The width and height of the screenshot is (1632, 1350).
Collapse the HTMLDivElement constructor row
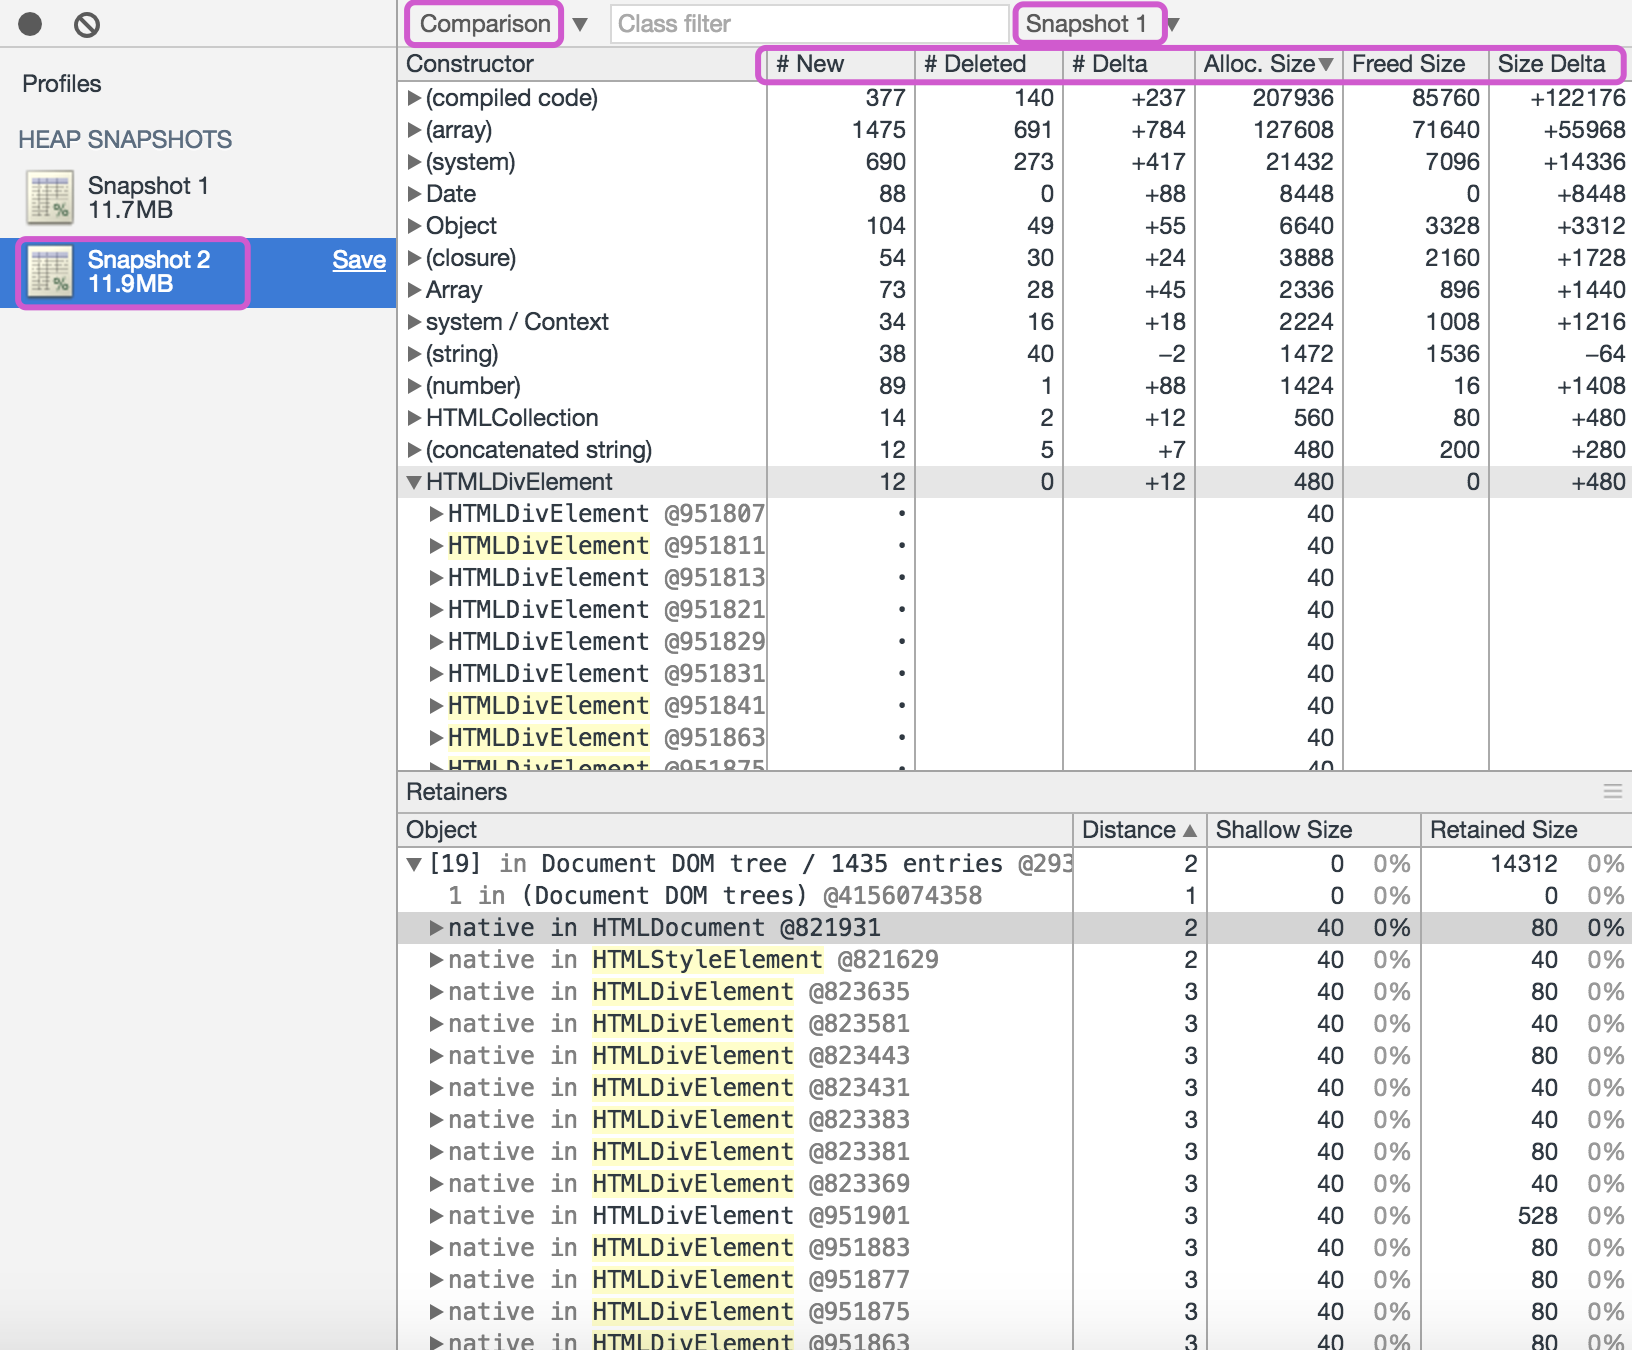(414, 482)
